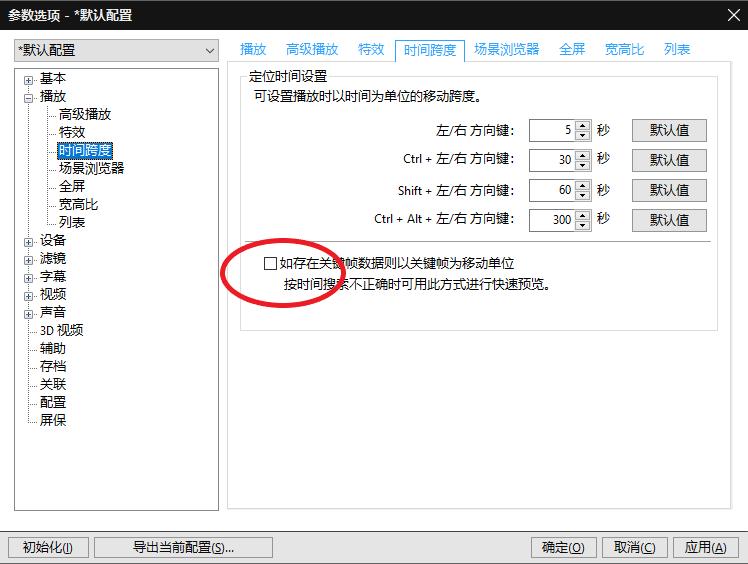Image resolution: width=748 pixels, height=564 pixels.
Task: Click the Ctrl + Alt + 左/右 seconds field
Action: click(x=552, y=220)
